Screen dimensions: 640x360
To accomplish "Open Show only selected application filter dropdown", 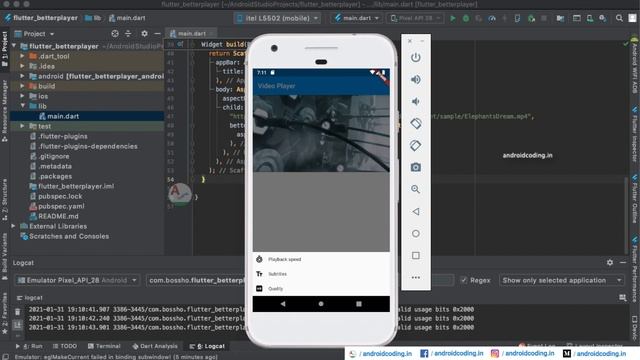I will [x=562, y=280].
